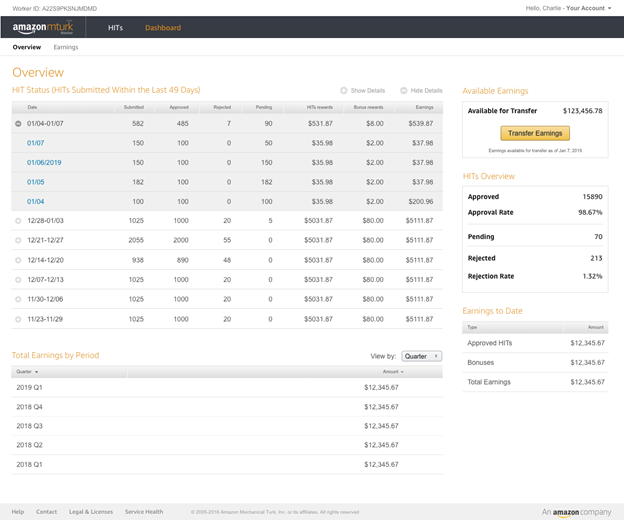
Task: Expand the 12/28-01/03 week row
Action: point(18,221)
